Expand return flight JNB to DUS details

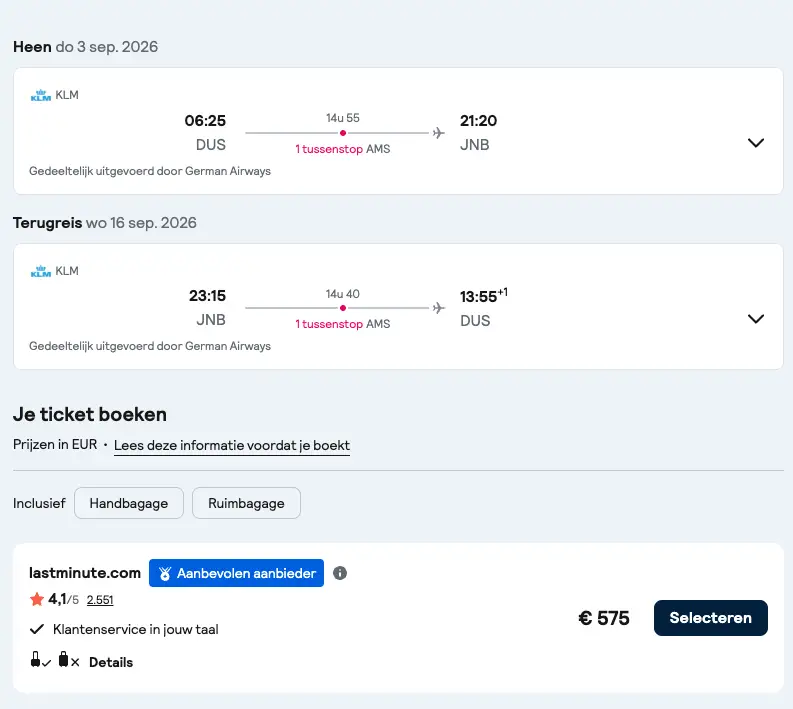(756, 319)
